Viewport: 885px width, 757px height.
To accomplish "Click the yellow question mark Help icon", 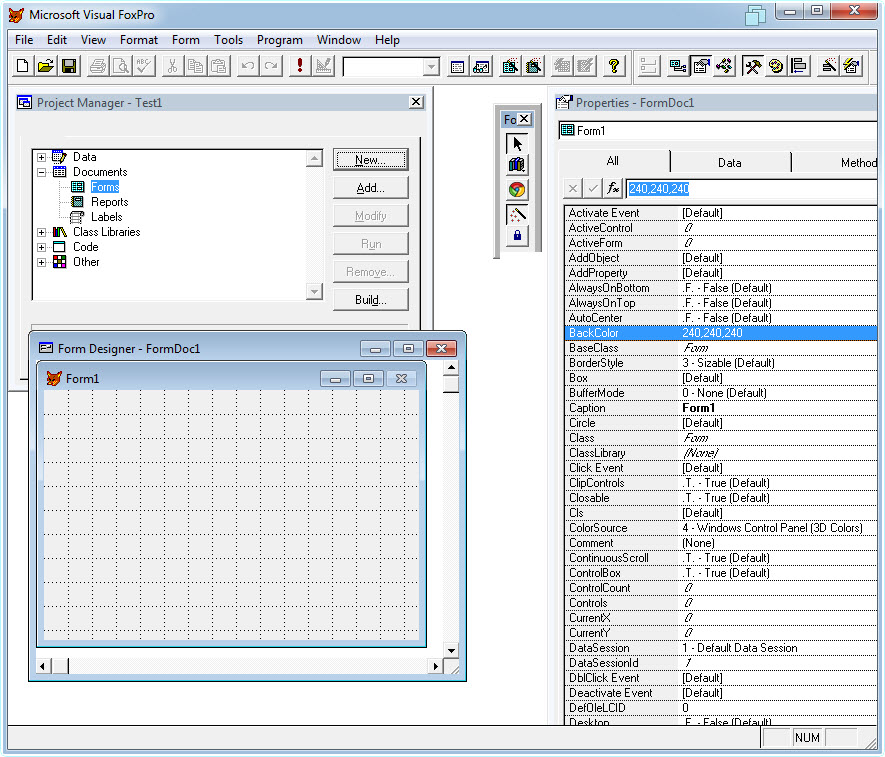I will (614, 67).
